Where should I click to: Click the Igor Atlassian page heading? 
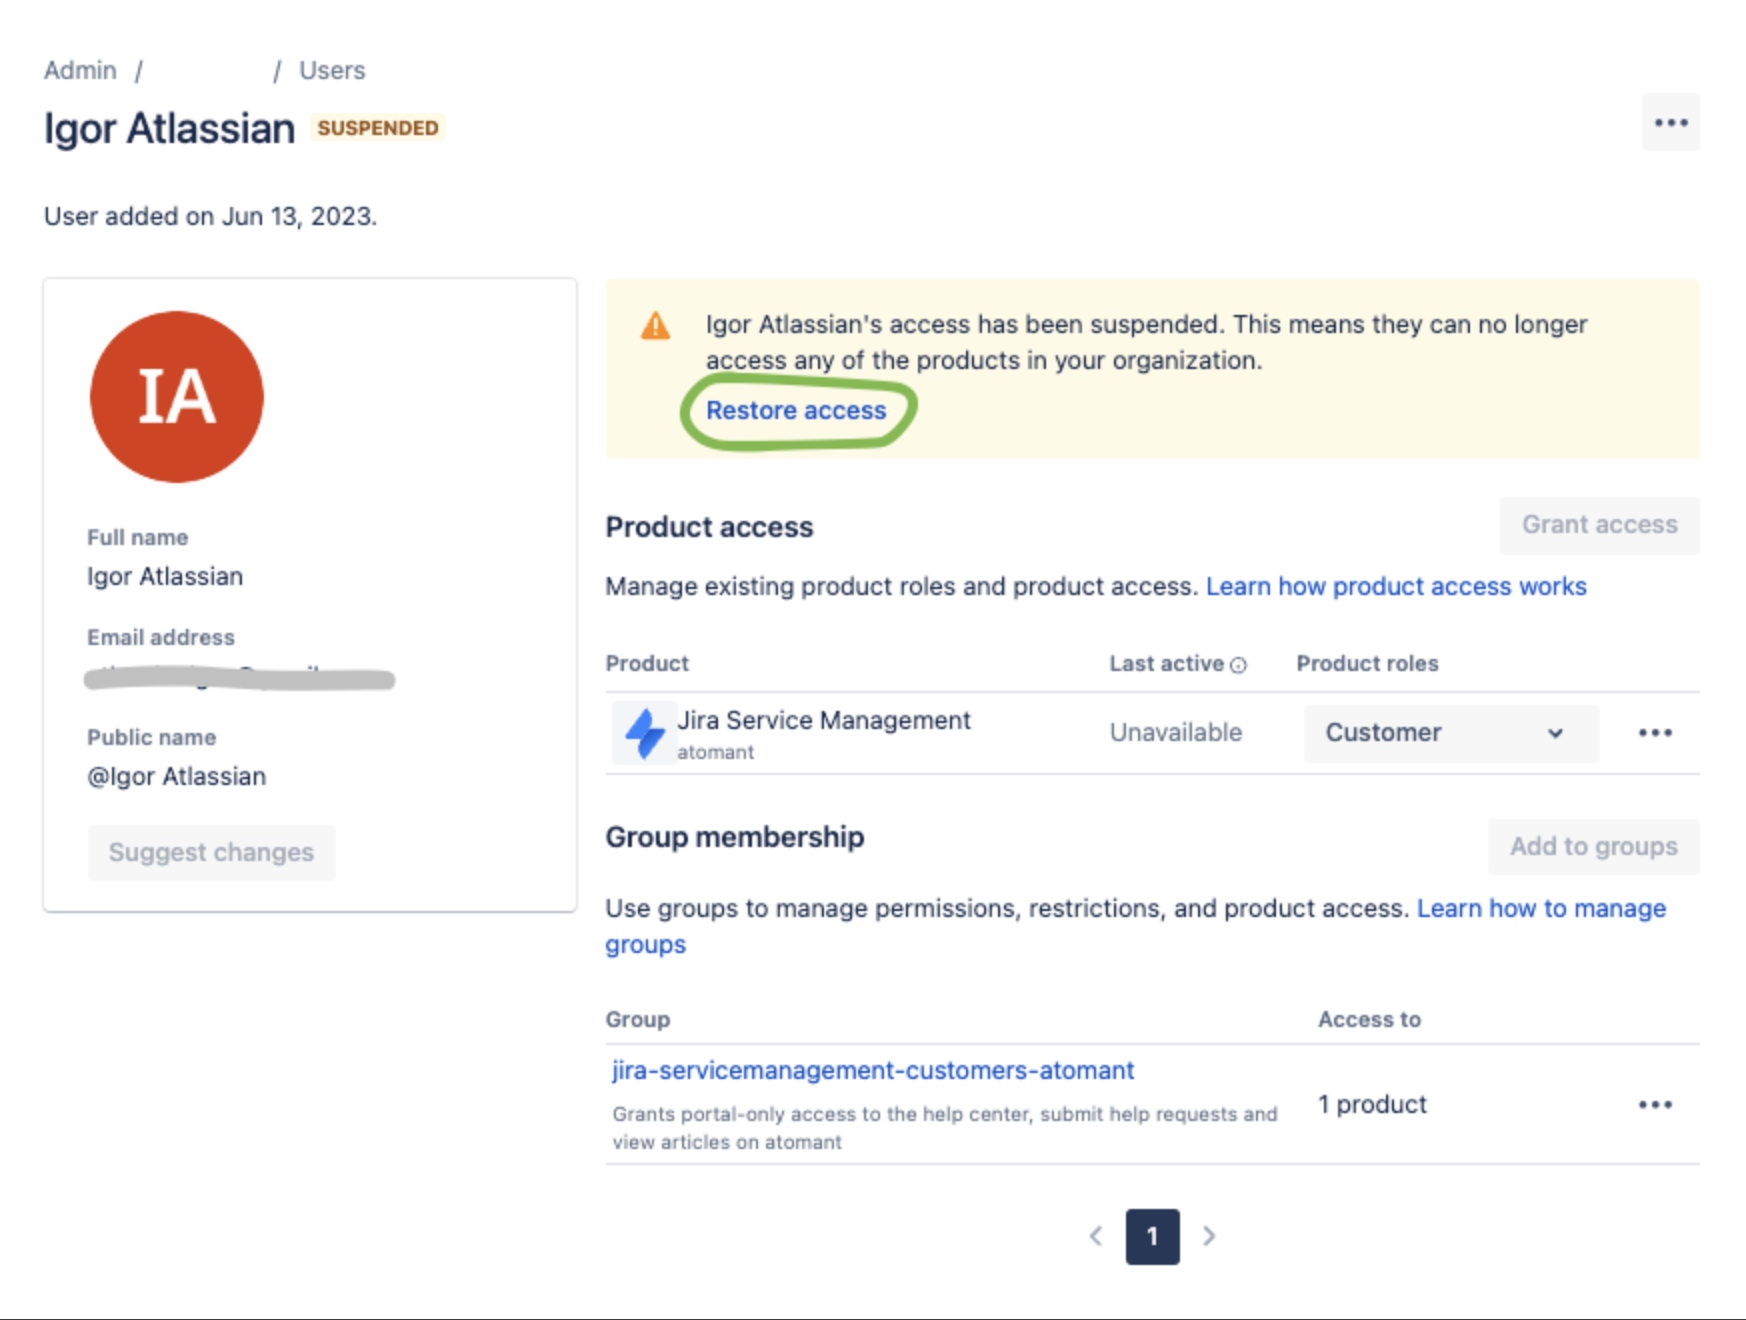[x=169, y=129]
